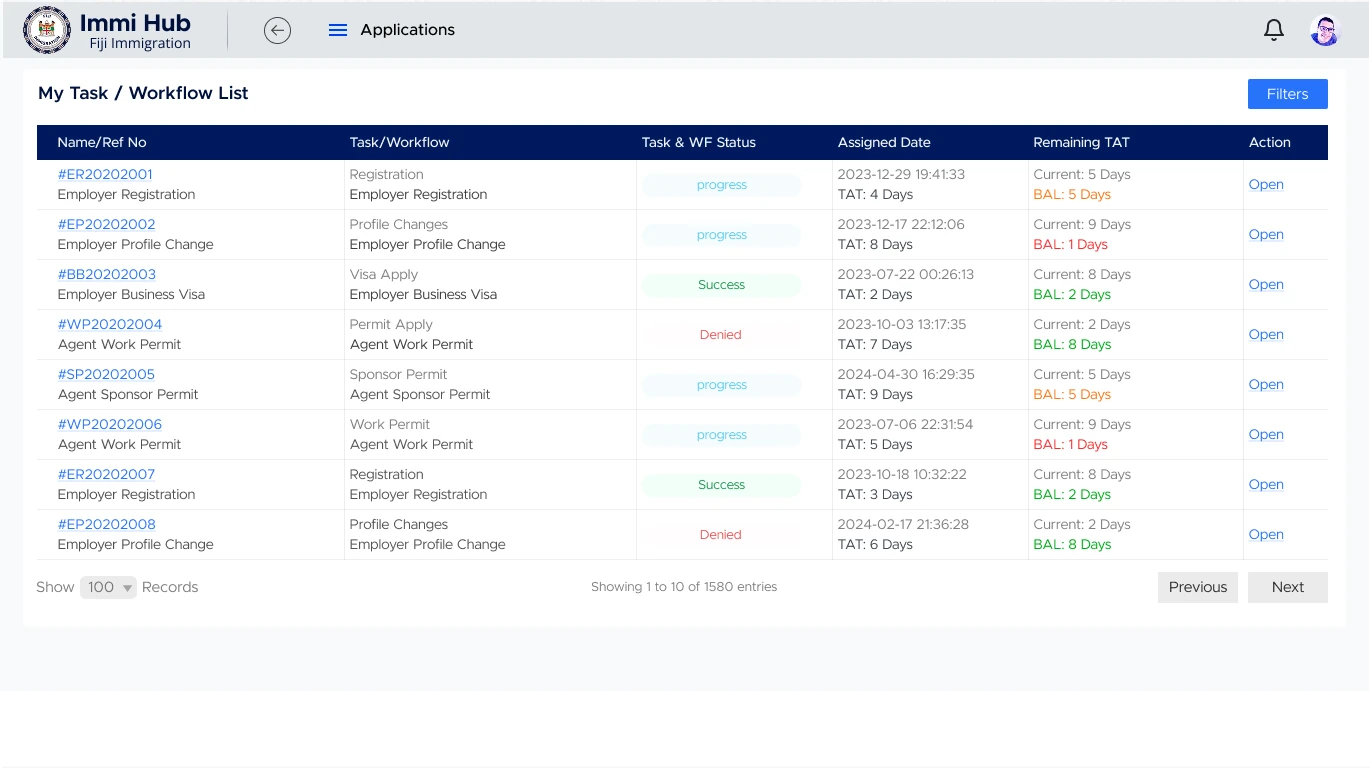Click the Assigned Date column header
This screenshot has height=769, width=1370.
click(884, 142)
